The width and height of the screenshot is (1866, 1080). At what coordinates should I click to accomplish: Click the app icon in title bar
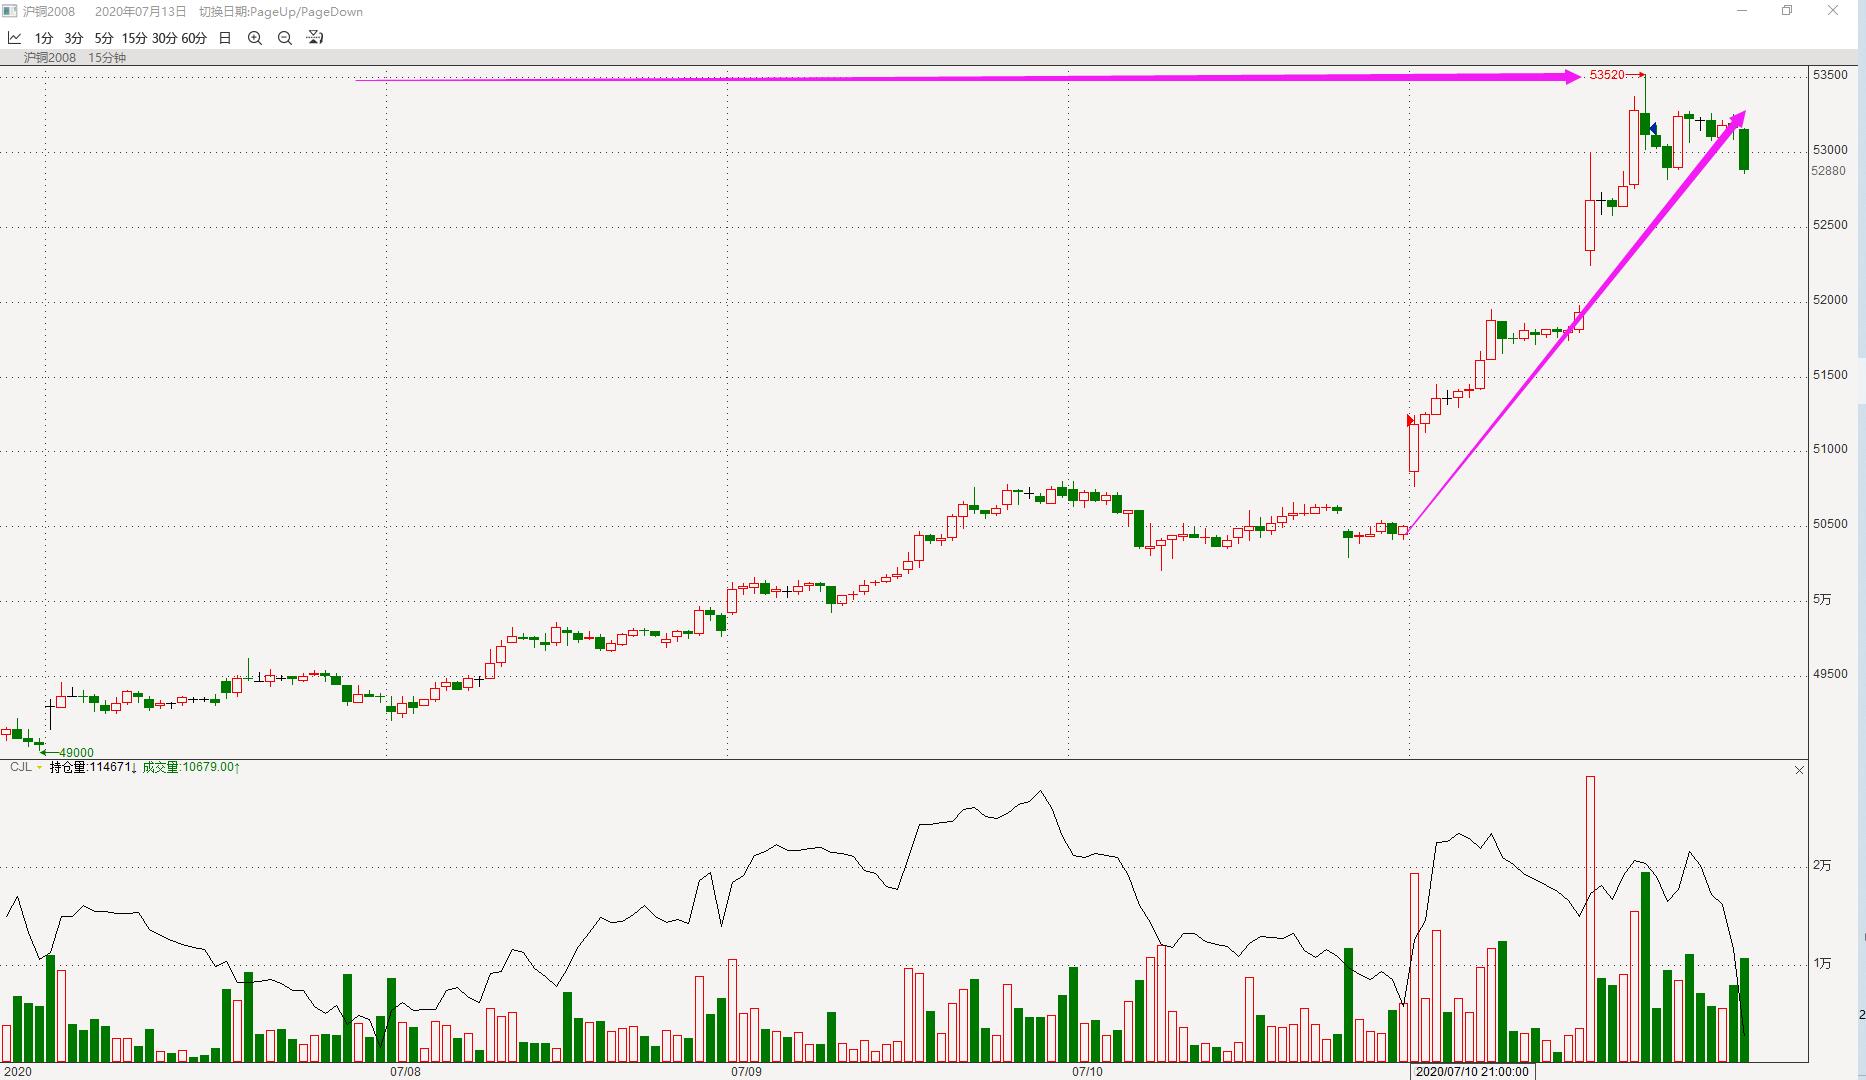(10, 11)
